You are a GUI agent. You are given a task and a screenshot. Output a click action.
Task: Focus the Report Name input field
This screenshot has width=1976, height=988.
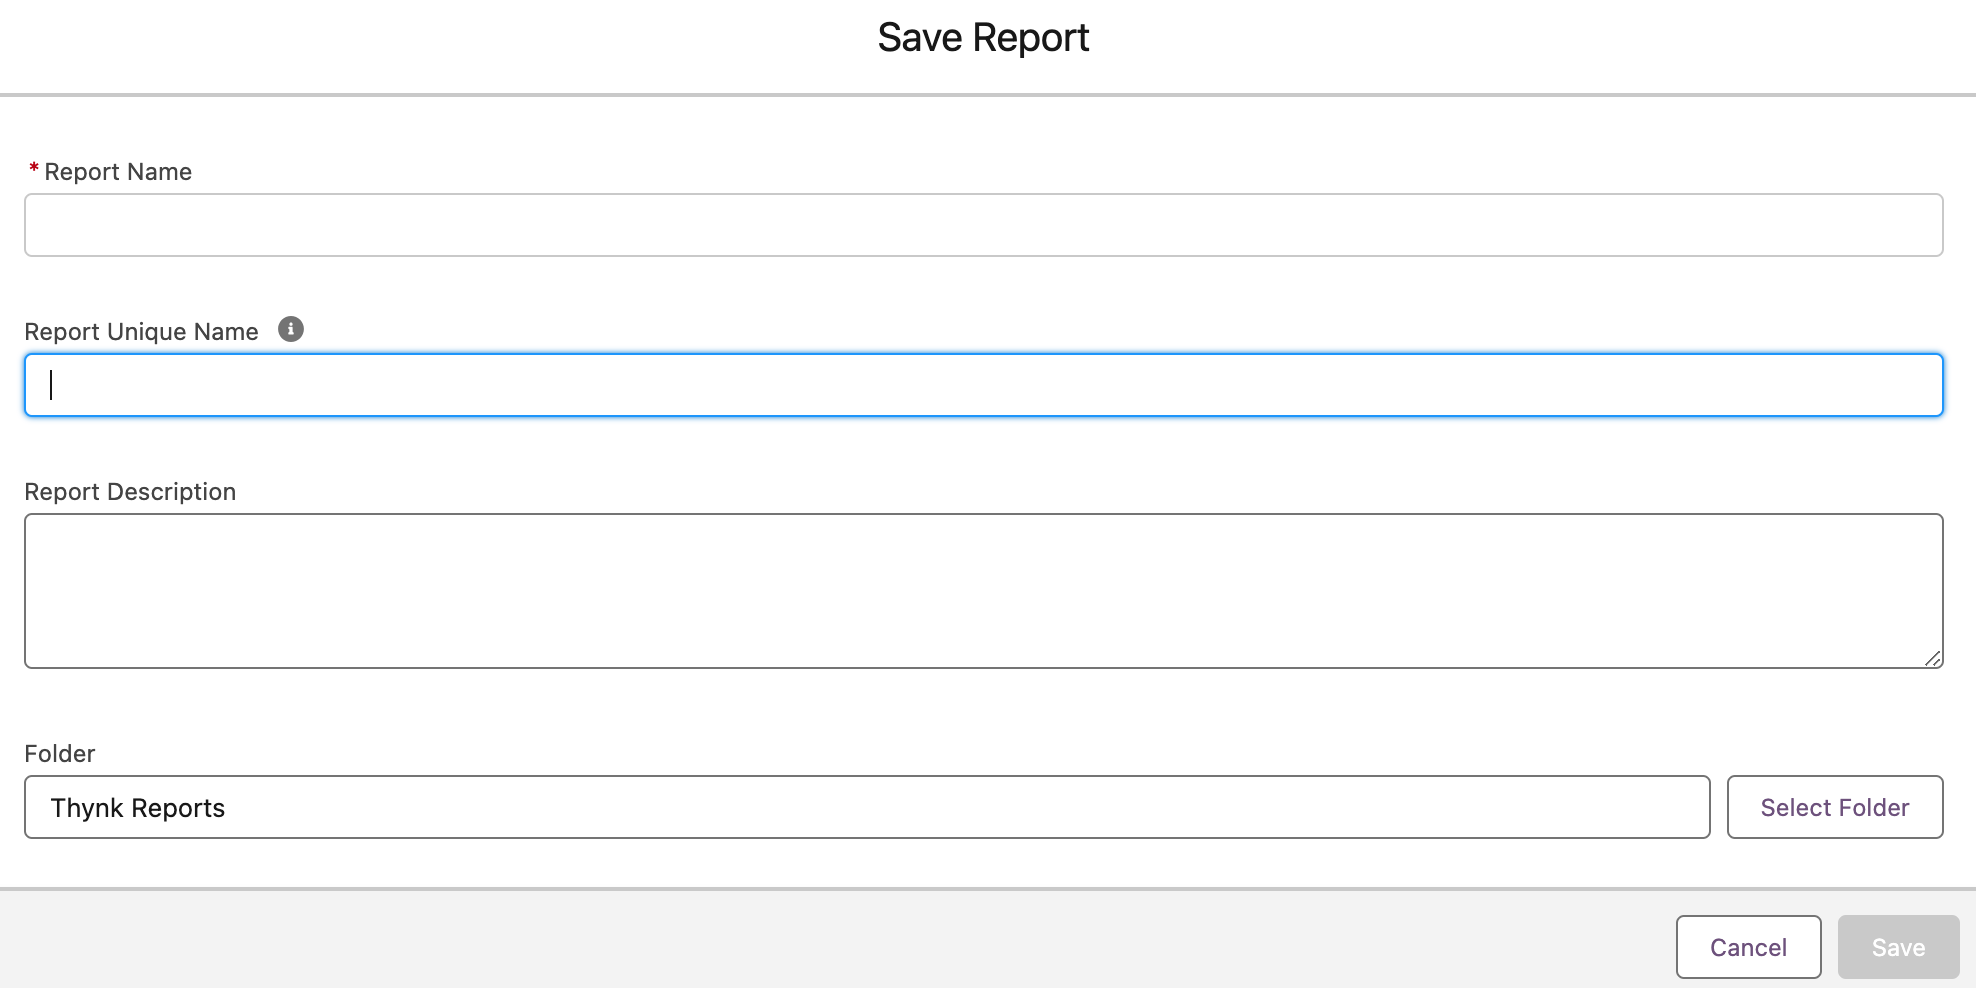[984, 225]
